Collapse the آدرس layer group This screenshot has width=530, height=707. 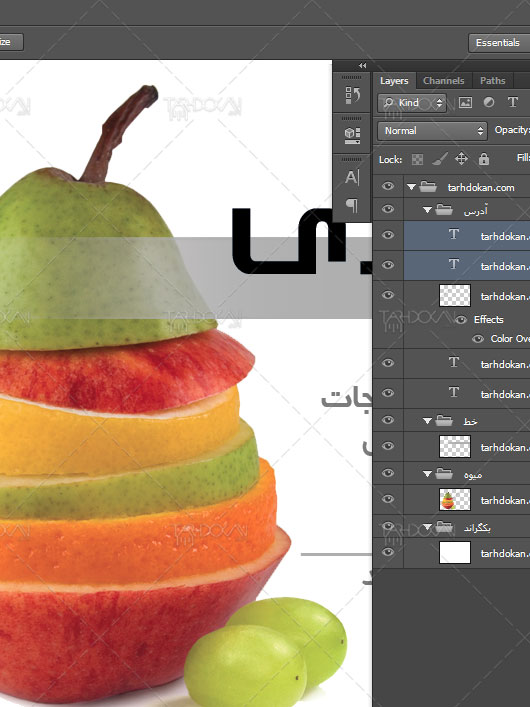pos(427,210)
